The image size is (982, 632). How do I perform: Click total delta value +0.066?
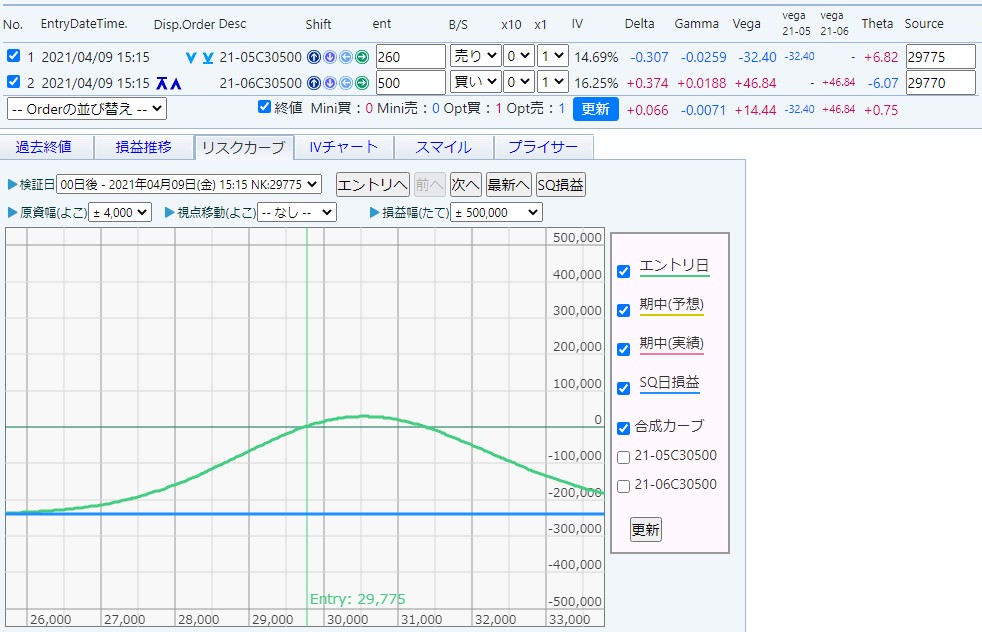648,110
